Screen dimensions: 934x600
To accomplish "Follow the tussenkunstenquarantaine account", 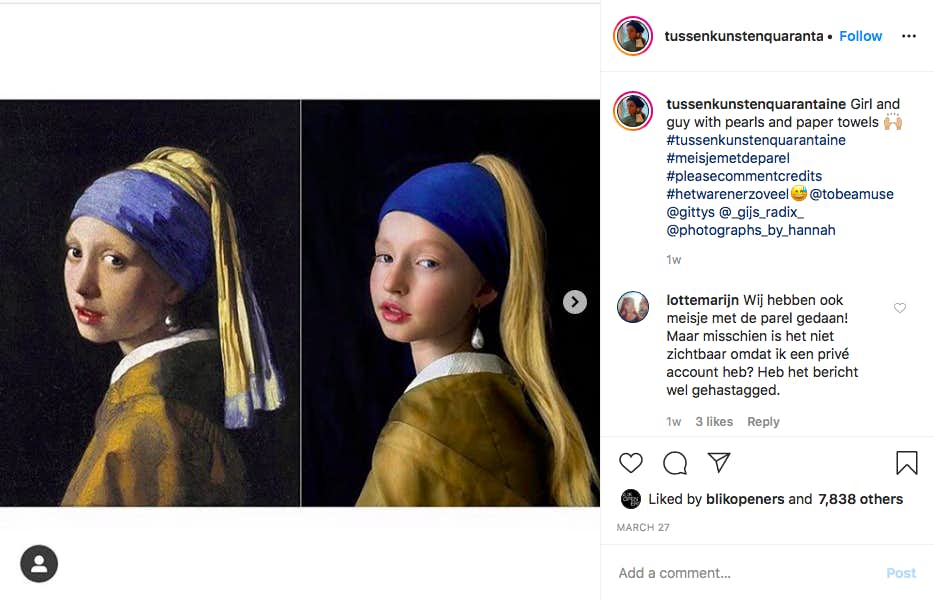I will click(x=860, y=36).
